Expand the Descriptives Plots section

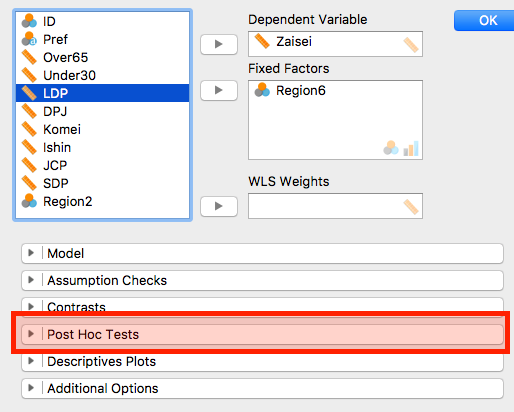(x=262, y=361)
